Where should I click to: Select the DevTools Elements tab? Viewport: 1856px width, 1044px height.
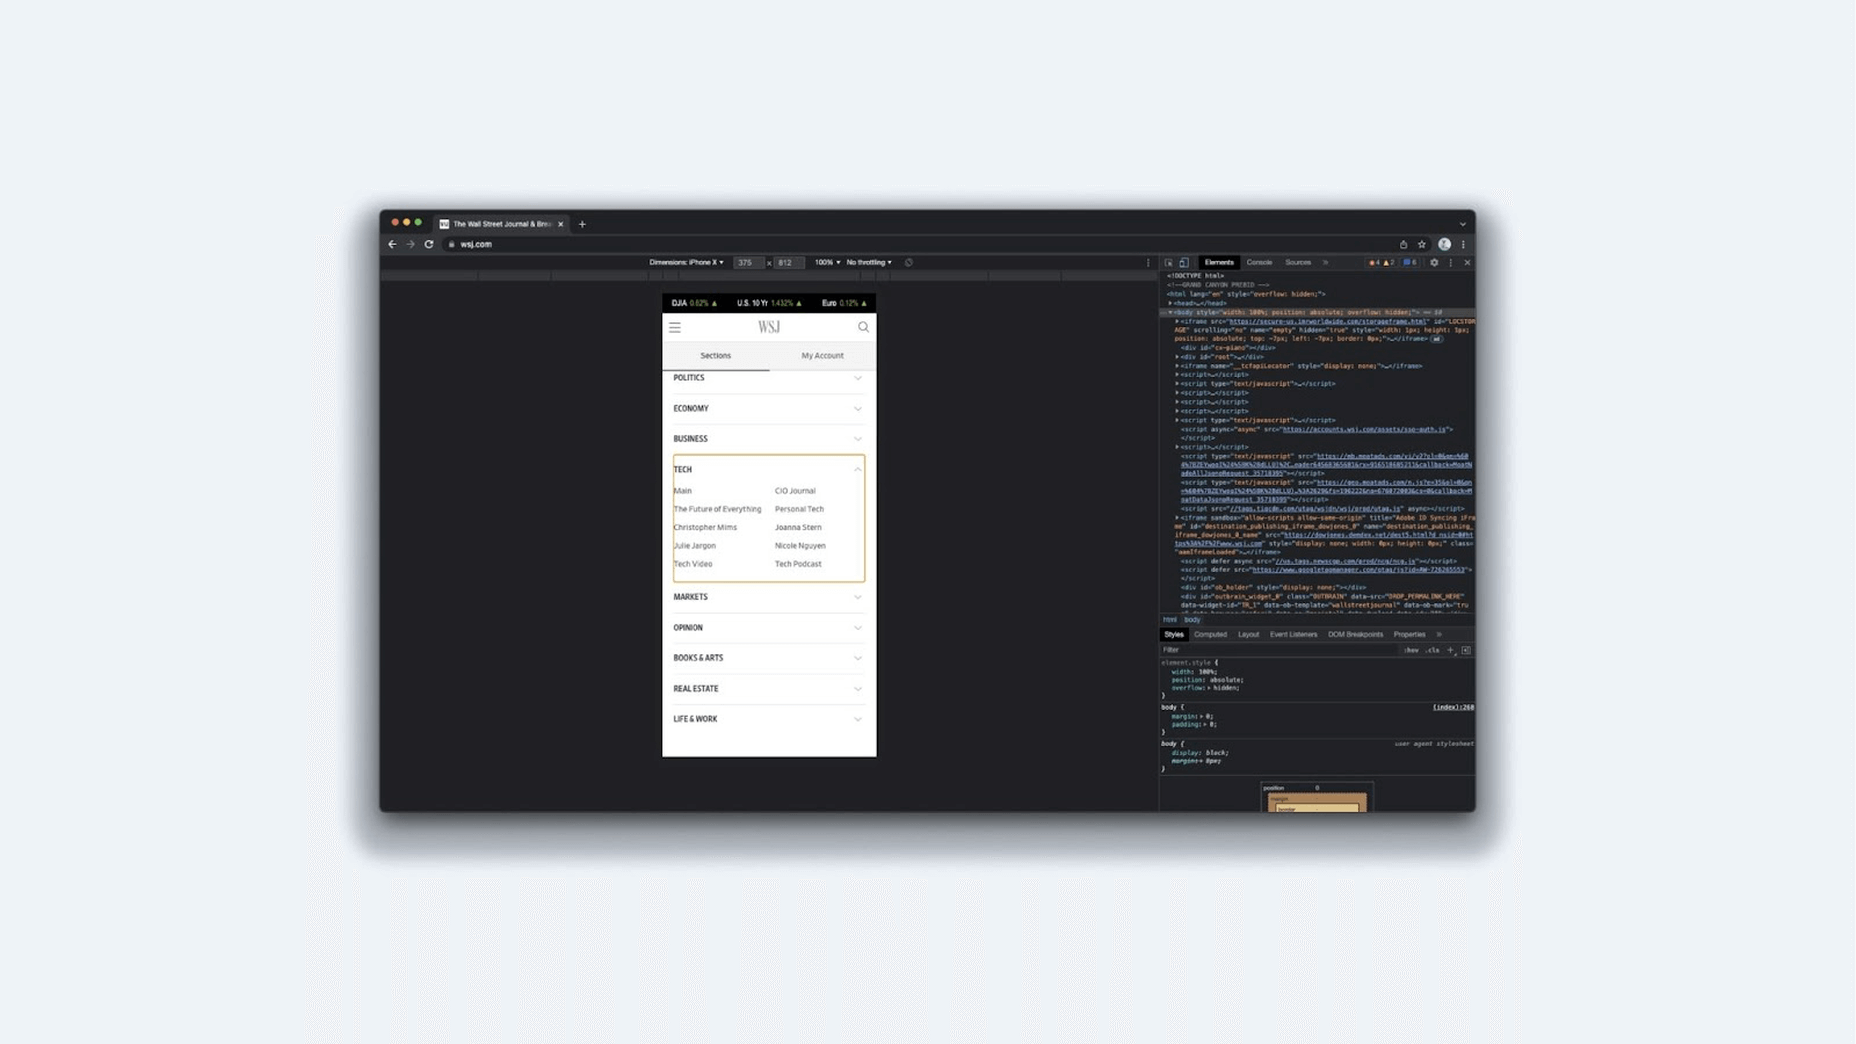tap(1219, 263)
